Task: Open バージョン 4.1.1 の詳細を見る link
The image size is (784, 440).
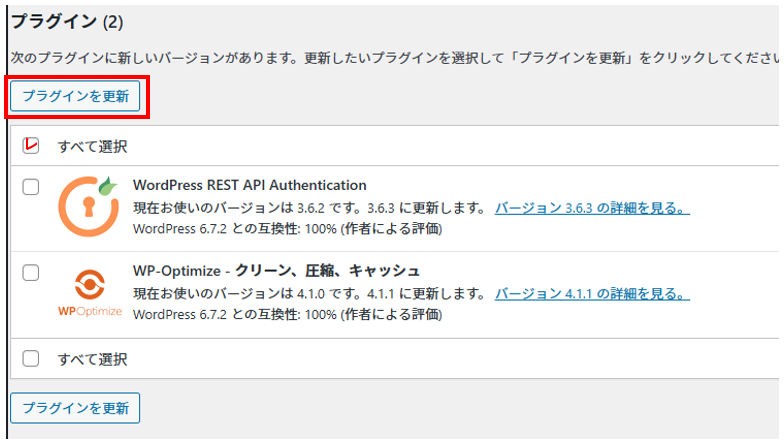Action: pos(592,294)
